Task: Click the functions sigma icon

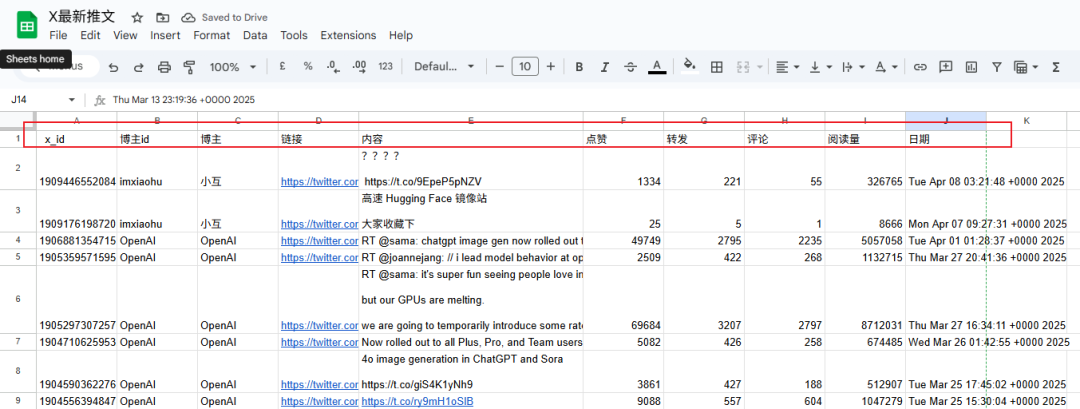Action: (1055, 67)
